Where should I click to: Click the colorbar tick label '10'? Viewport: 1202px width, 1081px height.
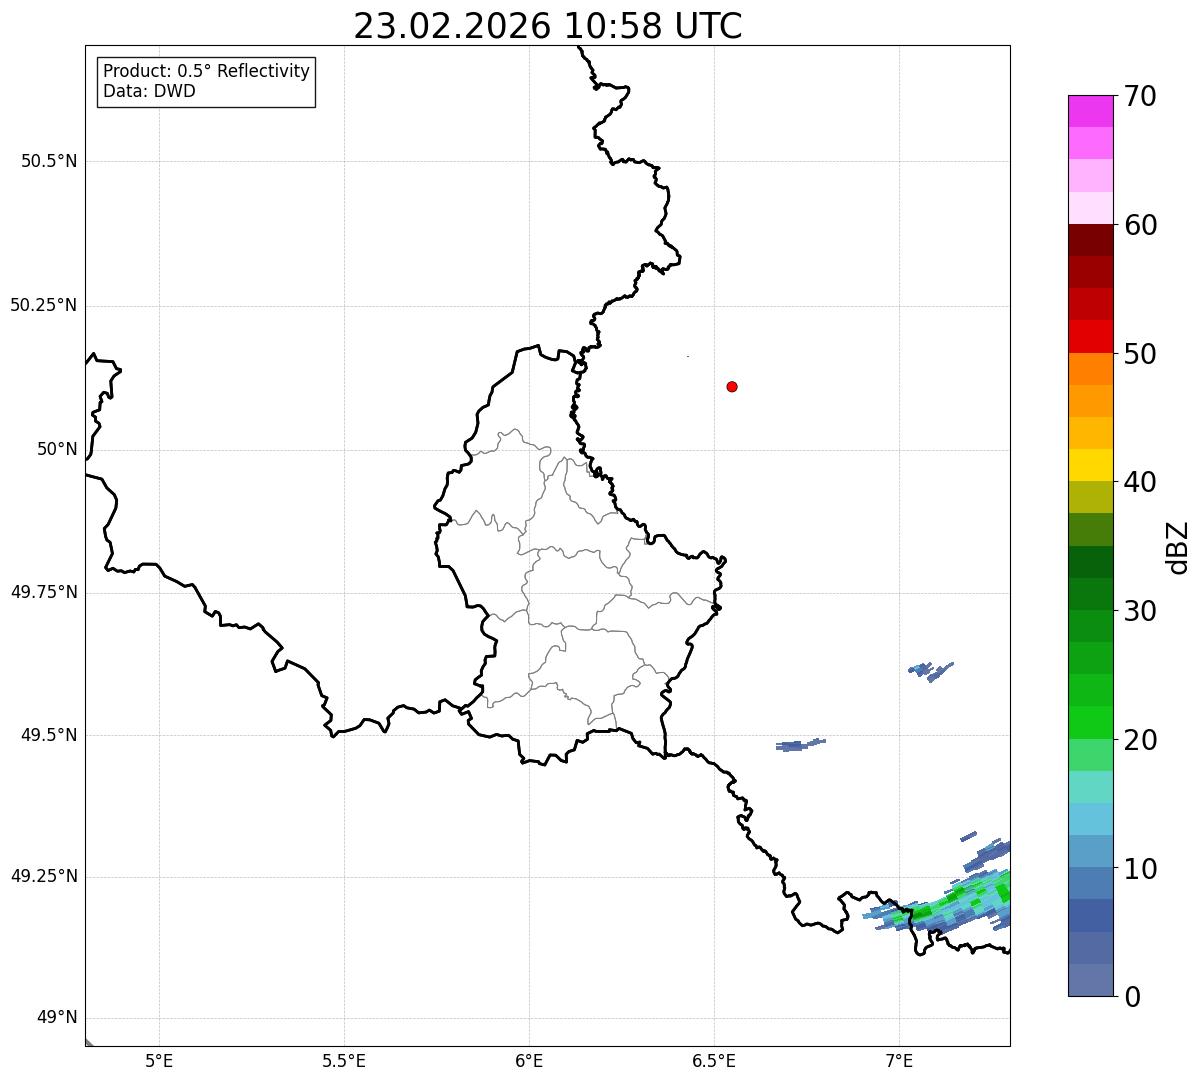click(1140, 869)
